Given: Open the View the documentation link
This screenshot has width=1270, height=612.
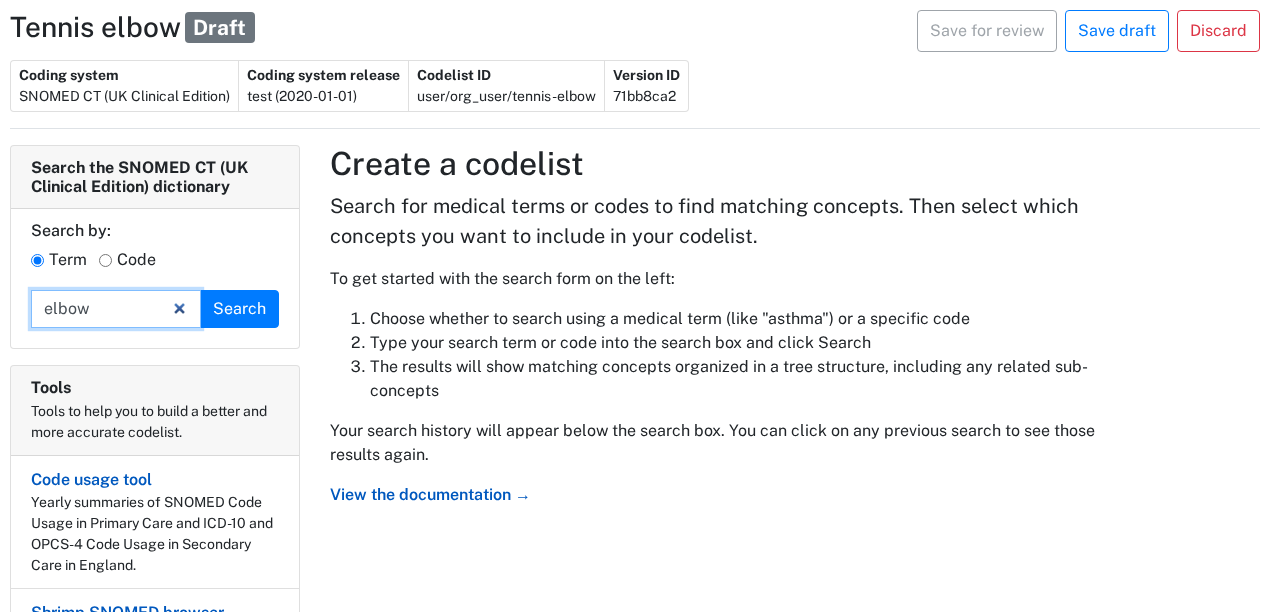Looking at the screenshot, I should pos(430,495).
